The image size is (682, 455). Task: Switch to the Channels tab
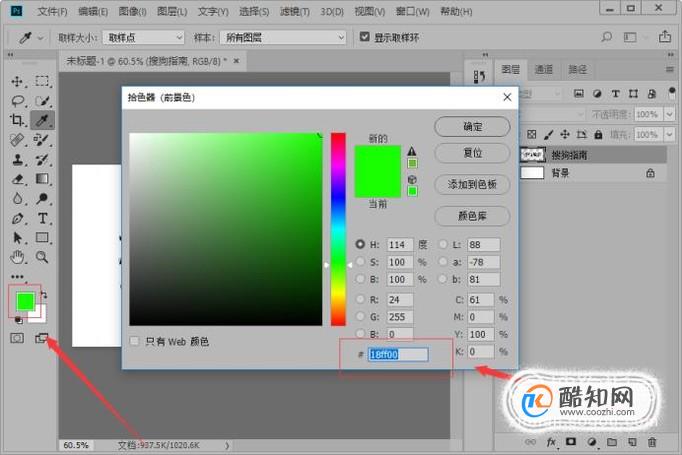544,69
